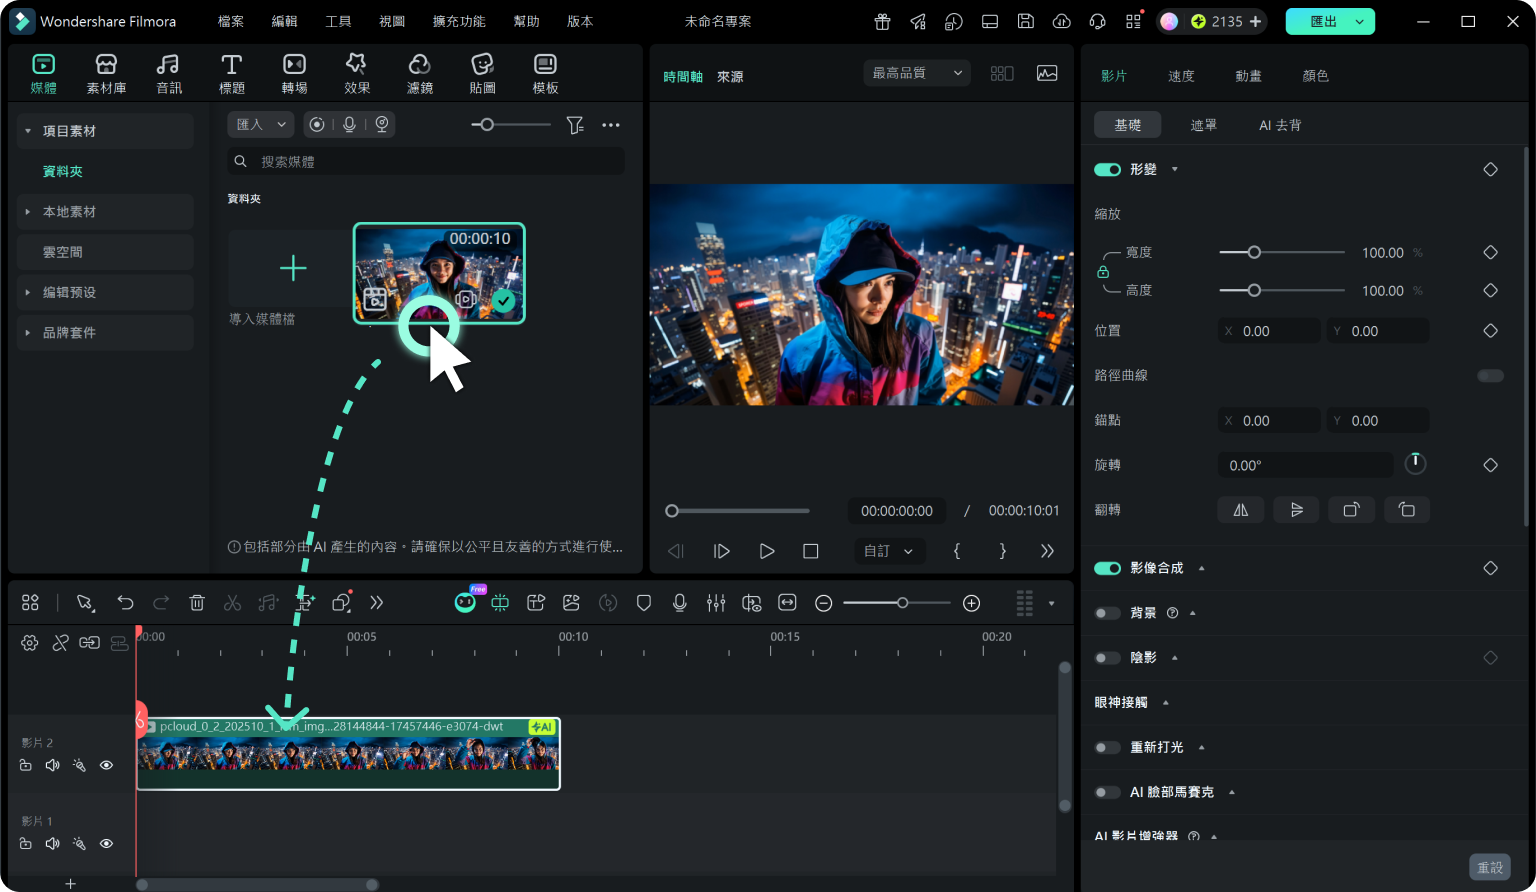Click the delete trash icon in timeline toolbar
The height and width of the screenshot is (892, 1536).
point(197,603)
